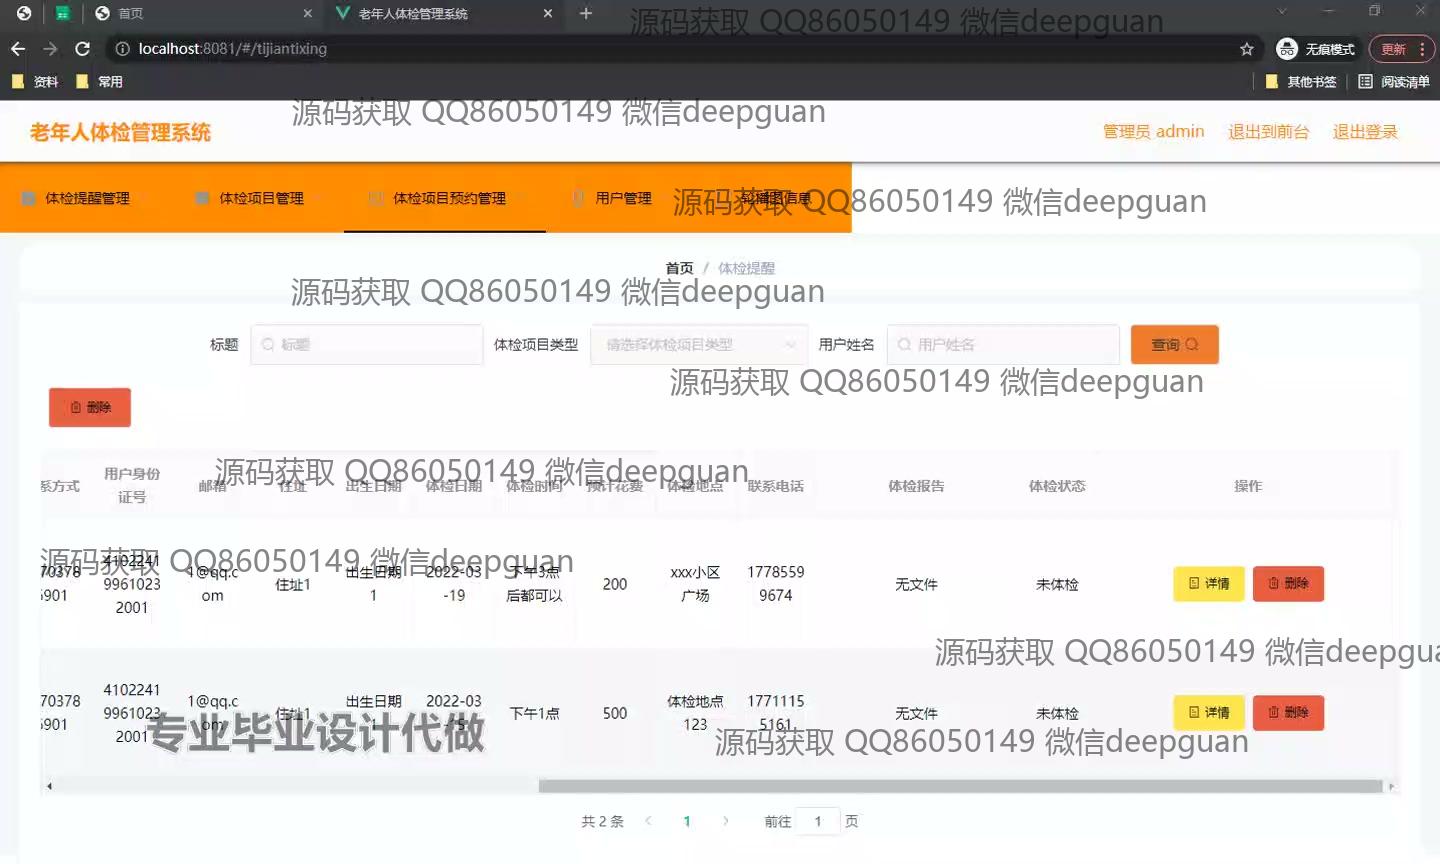Open the 阅读清单 reading list
The height and width of the screenshot is (864, 1440).
[x=1394, y=82]
